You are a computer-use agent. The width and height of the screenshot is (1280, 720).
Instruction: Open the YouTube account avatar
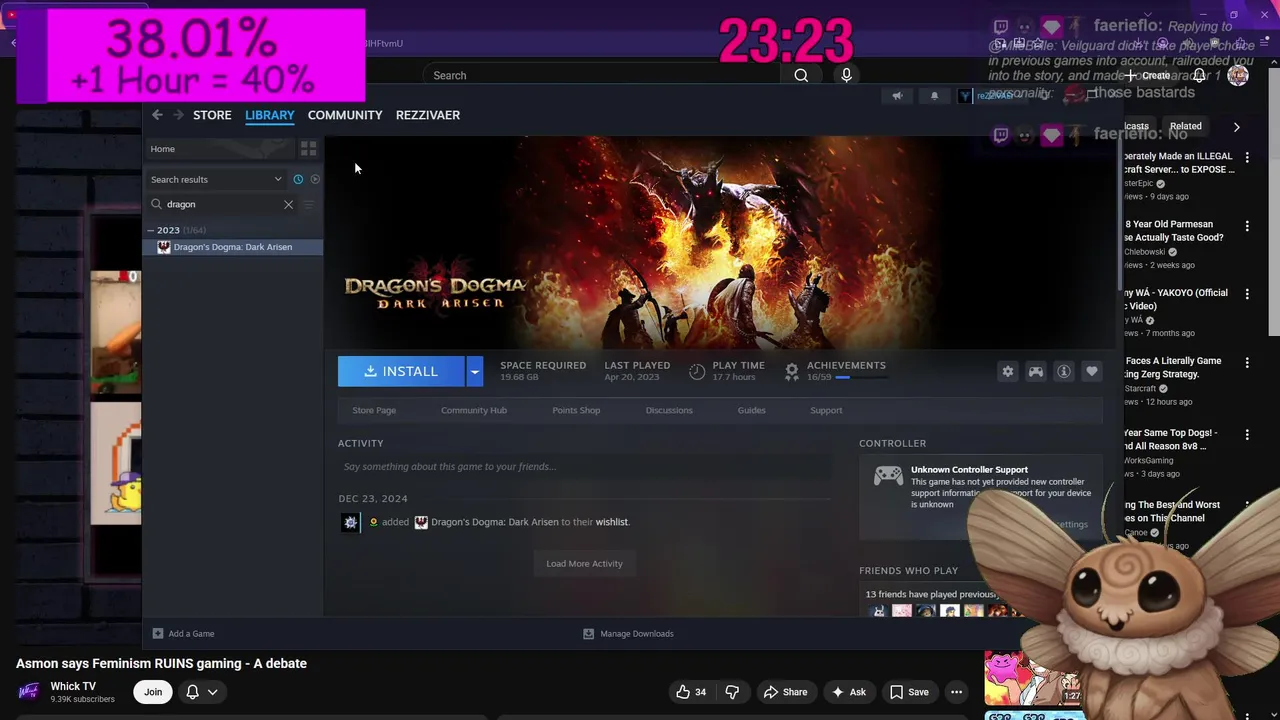pyautogui.click(x=1238, y=76)
